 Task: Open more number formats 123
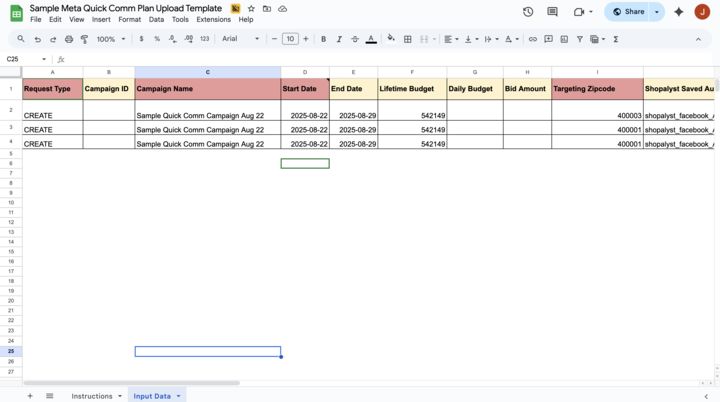click(204, 39)
